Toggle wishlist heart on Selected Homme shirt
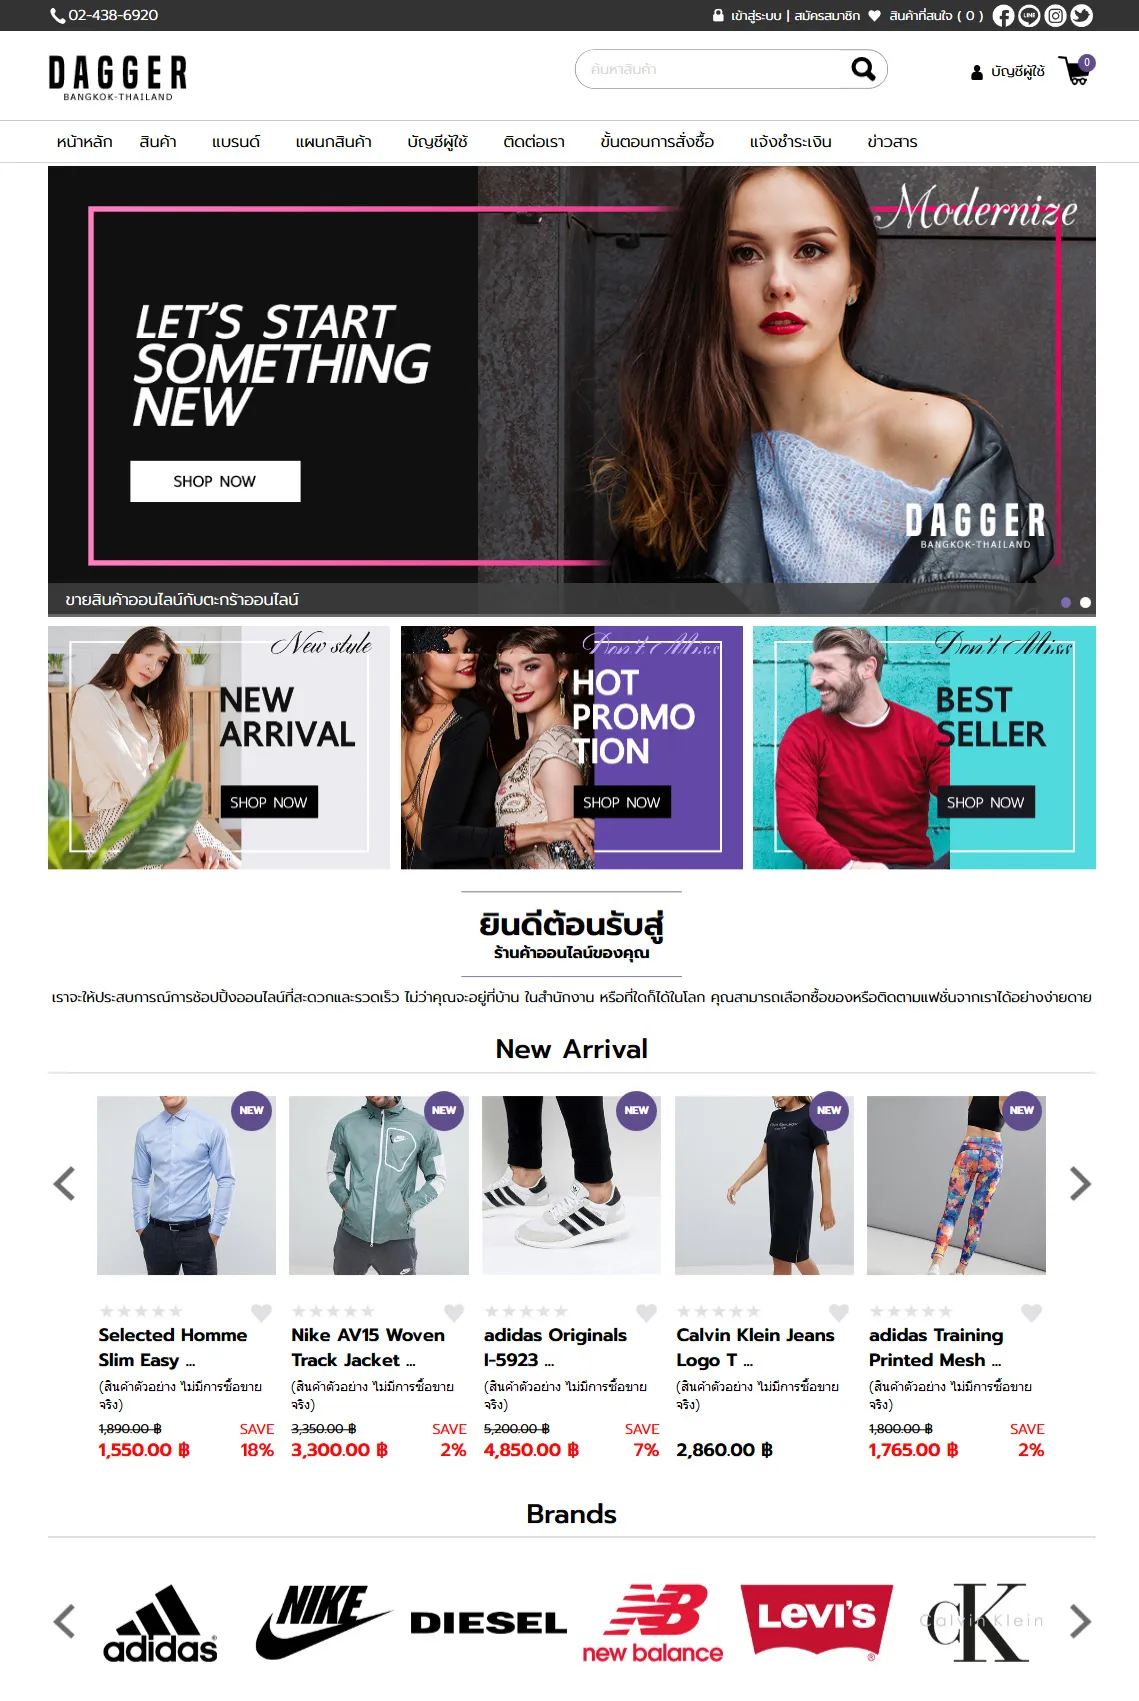The width and height of the screenshot is (1139, 1701). 261,1312
